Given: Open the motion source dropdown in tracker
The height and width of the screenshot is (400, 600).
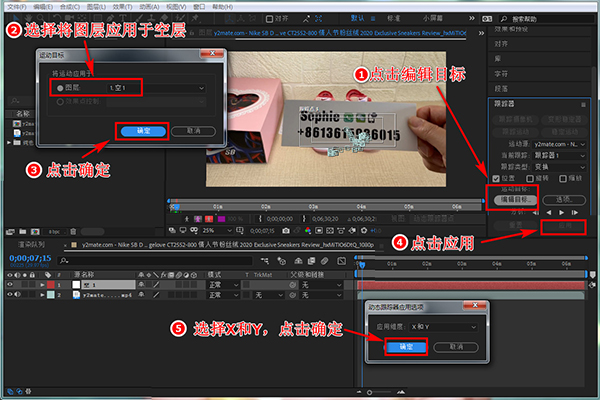Looking at the screenshot, I should (x=560, y=144).
